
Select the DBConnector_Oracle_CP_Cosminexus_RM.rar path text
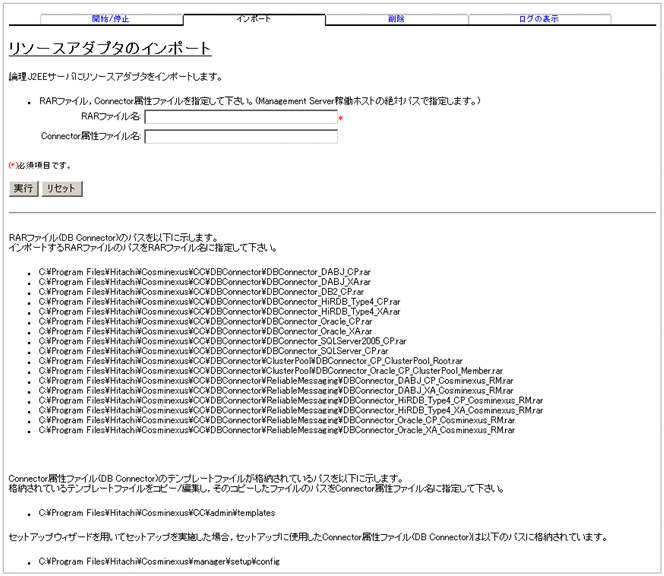[x=277, y=420]
